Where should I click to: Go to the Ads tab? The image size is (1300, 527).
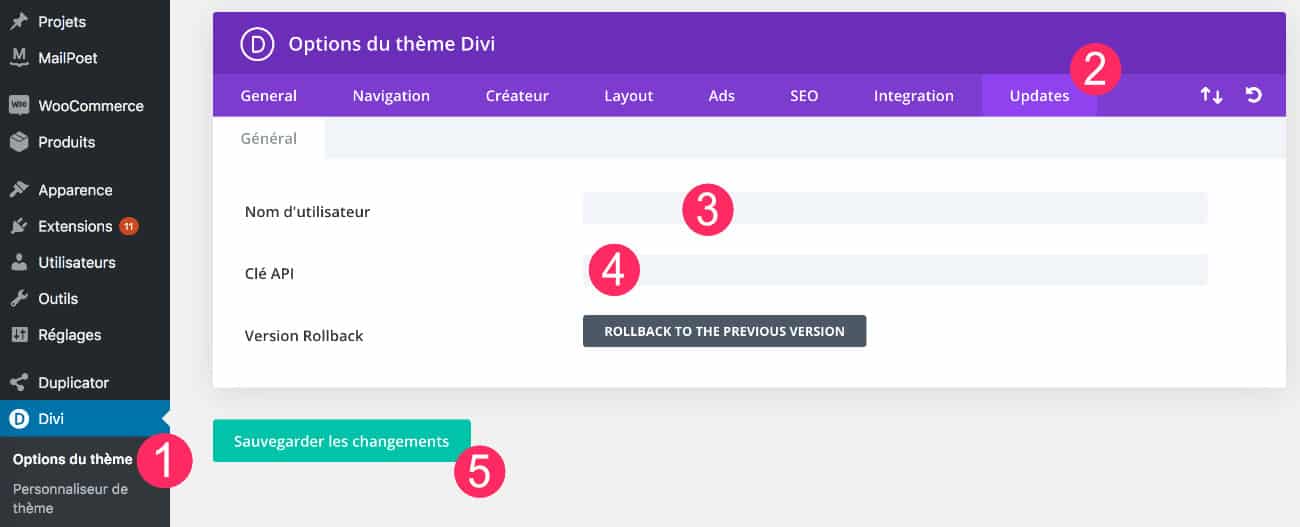(x=721, y=96)
